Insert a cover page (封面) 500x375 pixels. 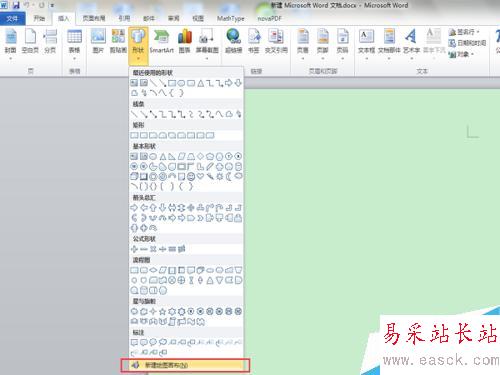point(10,43)
